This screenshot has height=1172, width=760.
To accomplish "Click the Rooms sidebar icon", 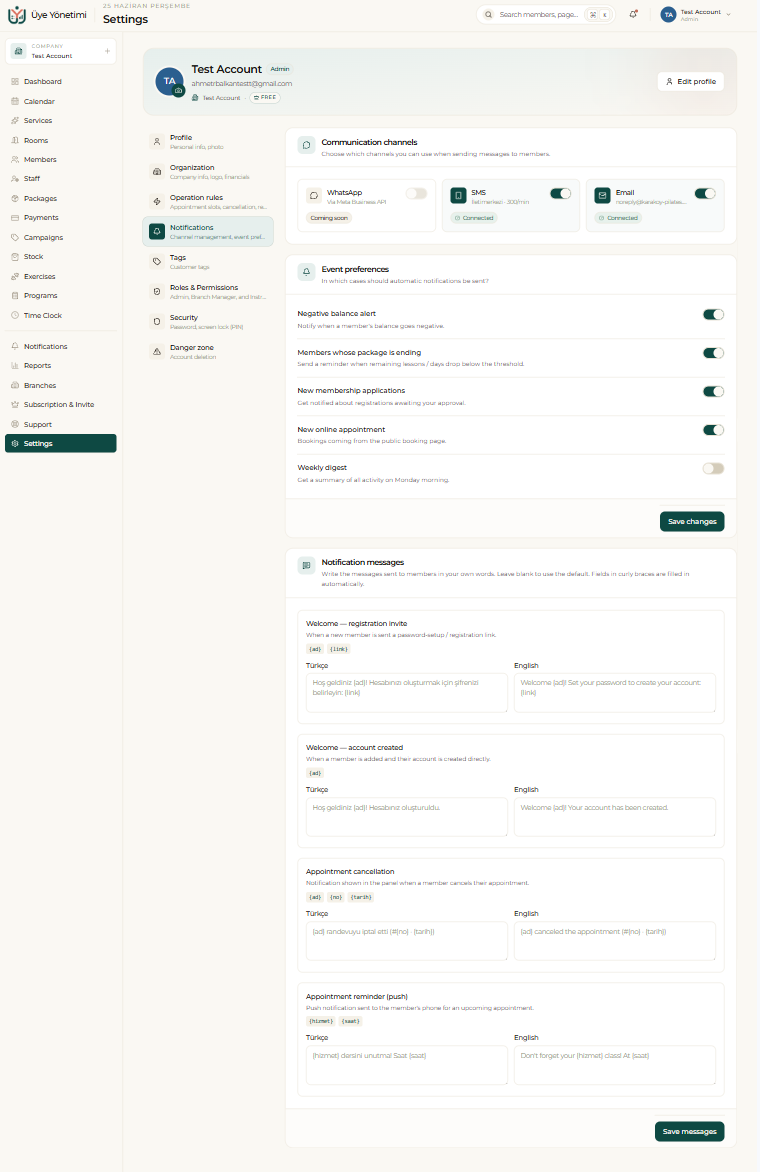I will click(x=15, y=140).
